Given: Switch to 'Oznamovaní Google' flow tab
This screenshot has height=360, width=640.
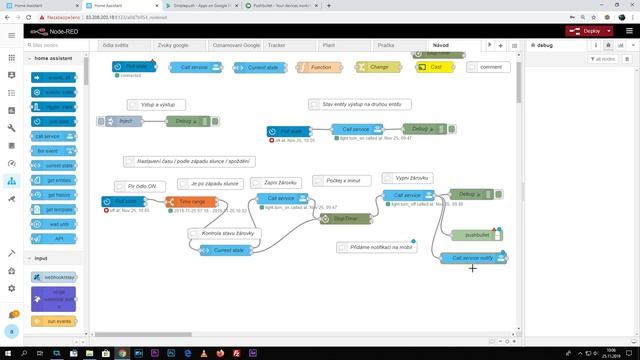Looking at the screenshot, I should [236, 45].
